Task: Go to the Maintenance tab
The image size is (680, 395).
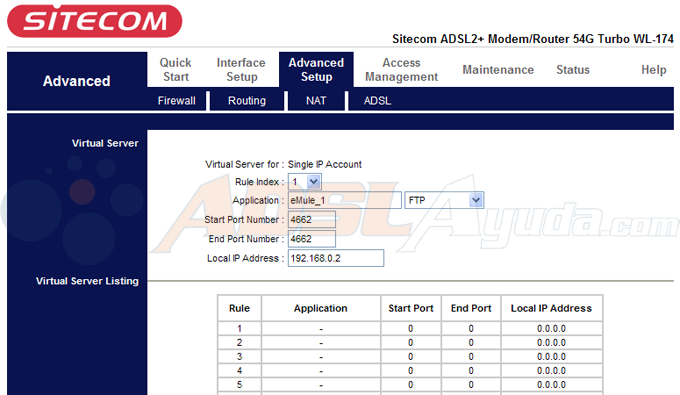Action: 498,70
